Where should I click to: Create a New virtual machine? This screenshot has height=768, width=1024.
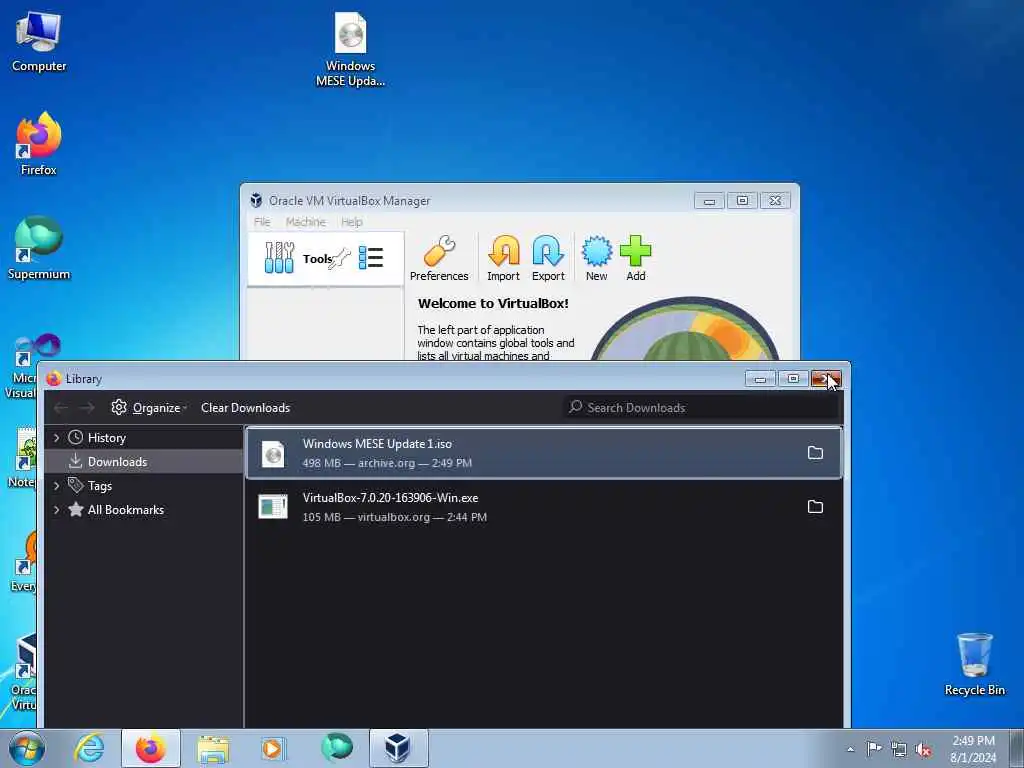596,259
